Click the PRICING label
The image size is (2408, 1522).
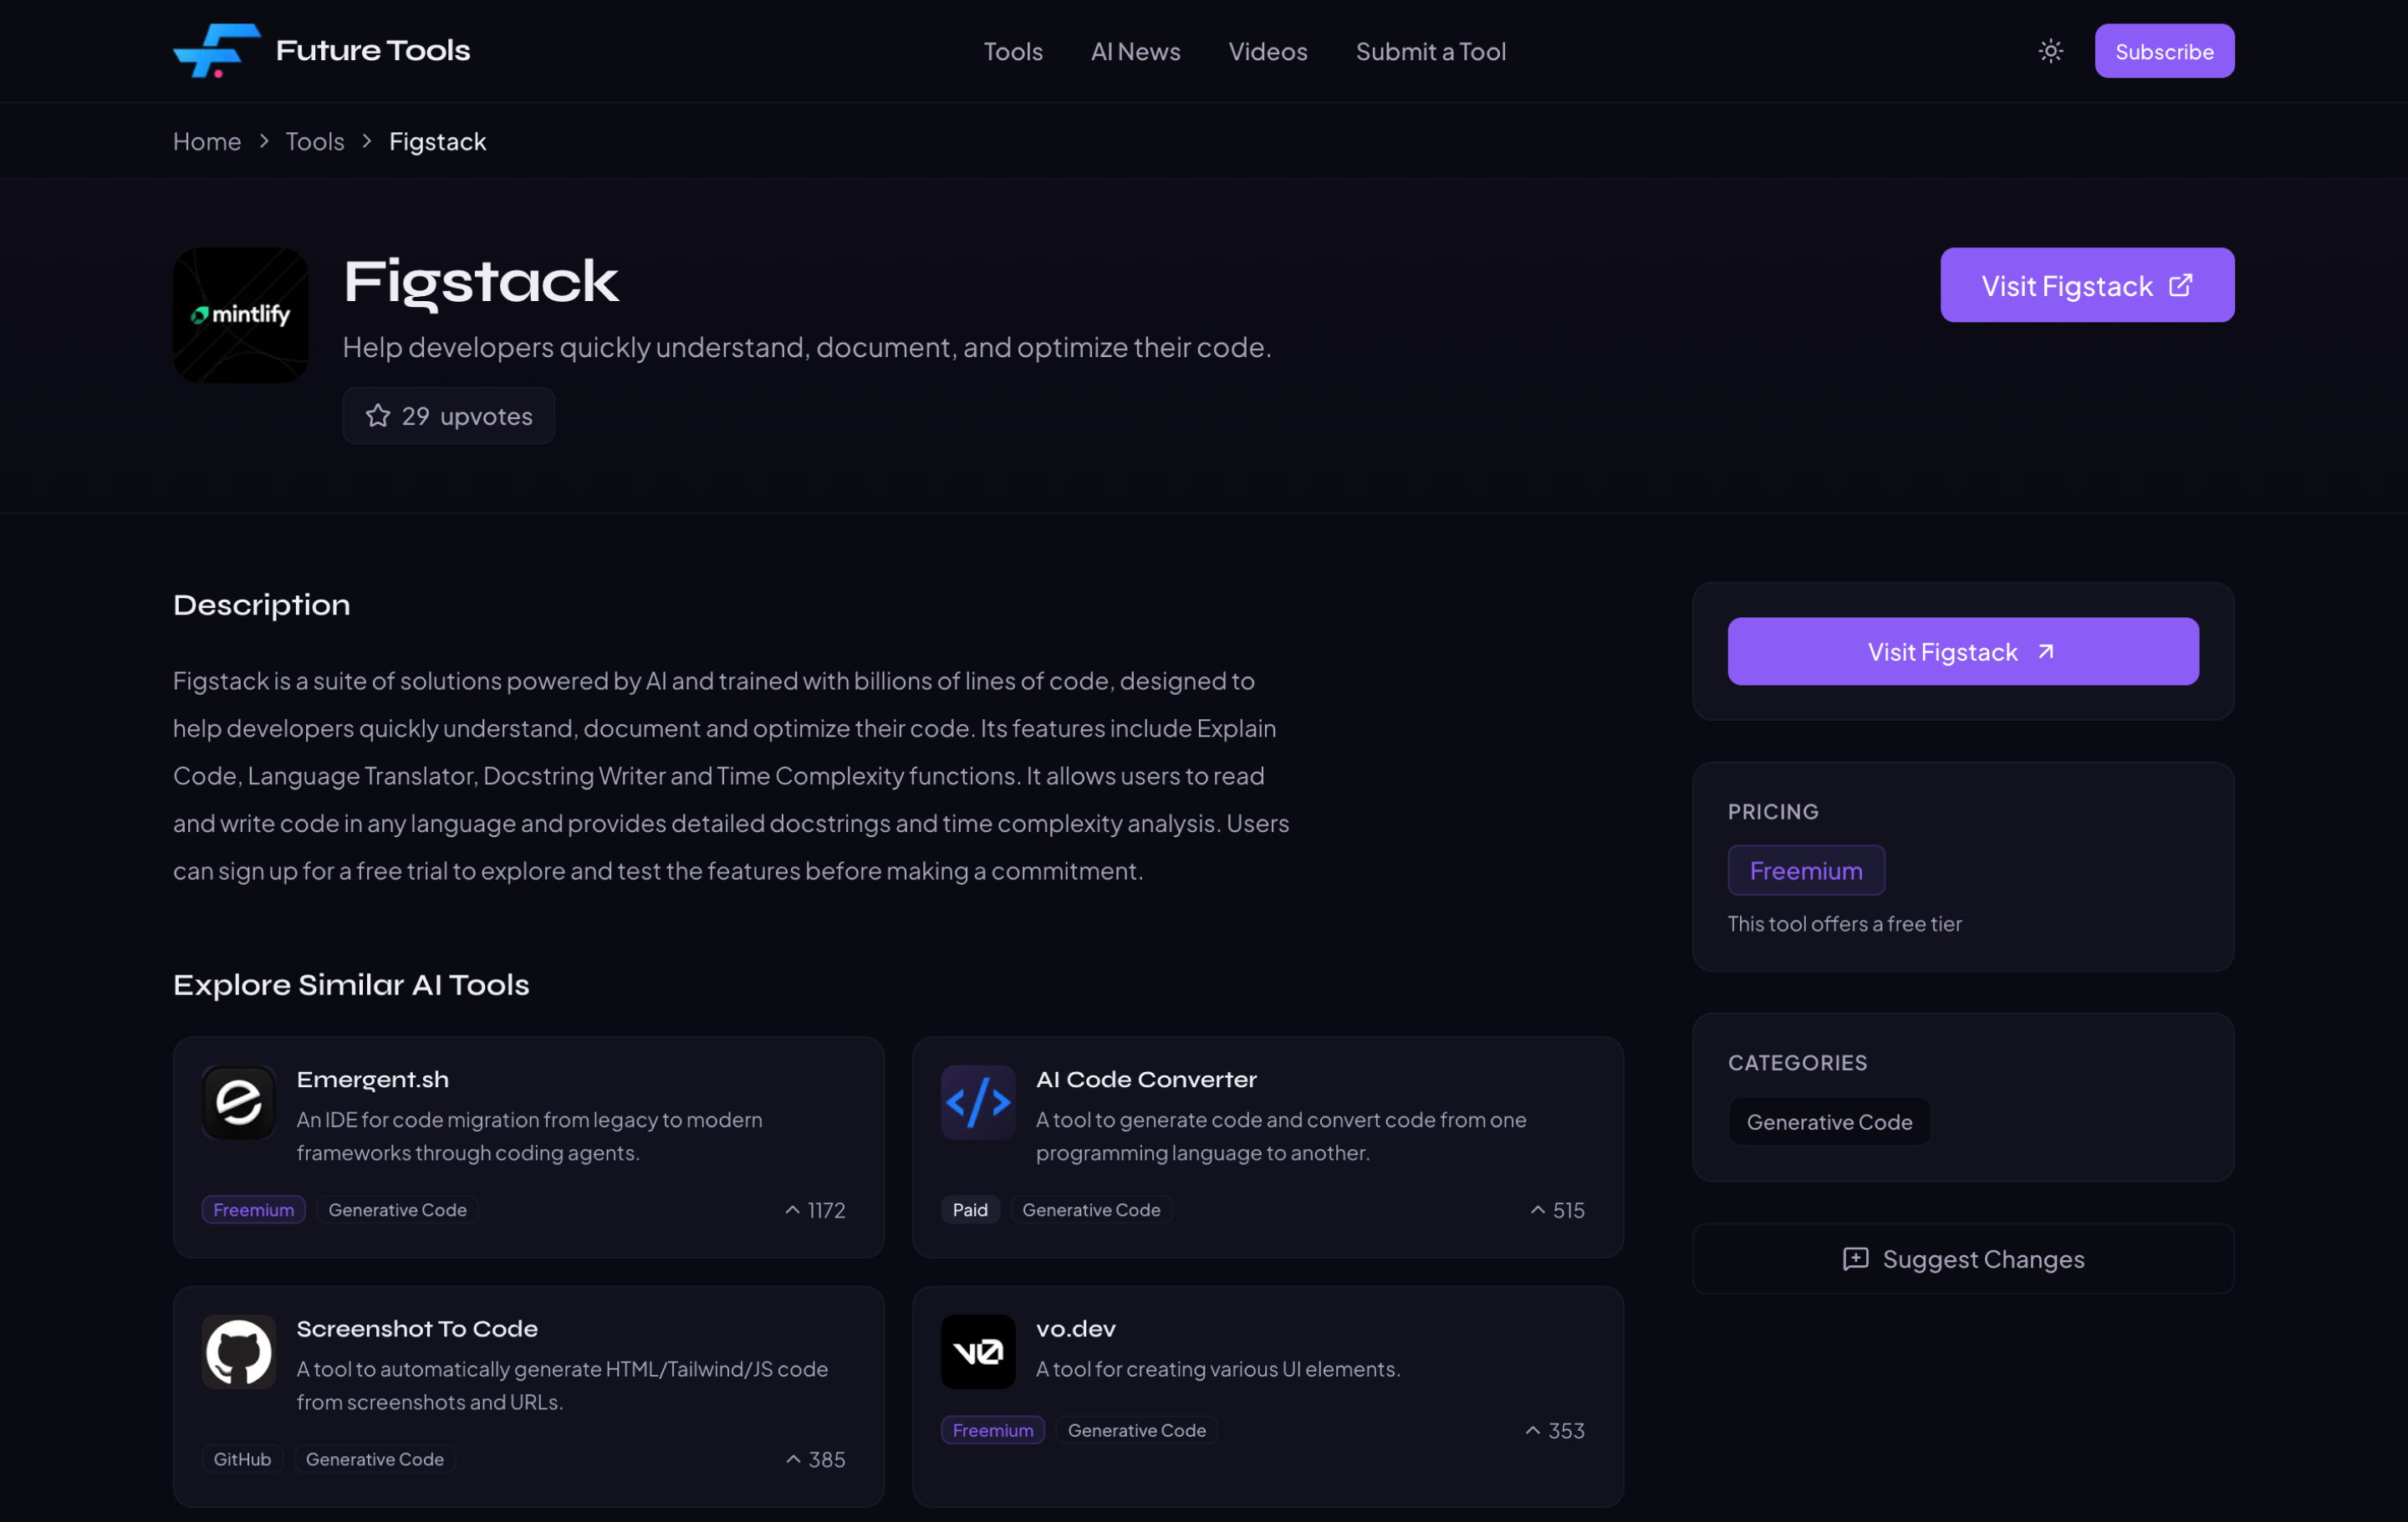point(1773,811)
